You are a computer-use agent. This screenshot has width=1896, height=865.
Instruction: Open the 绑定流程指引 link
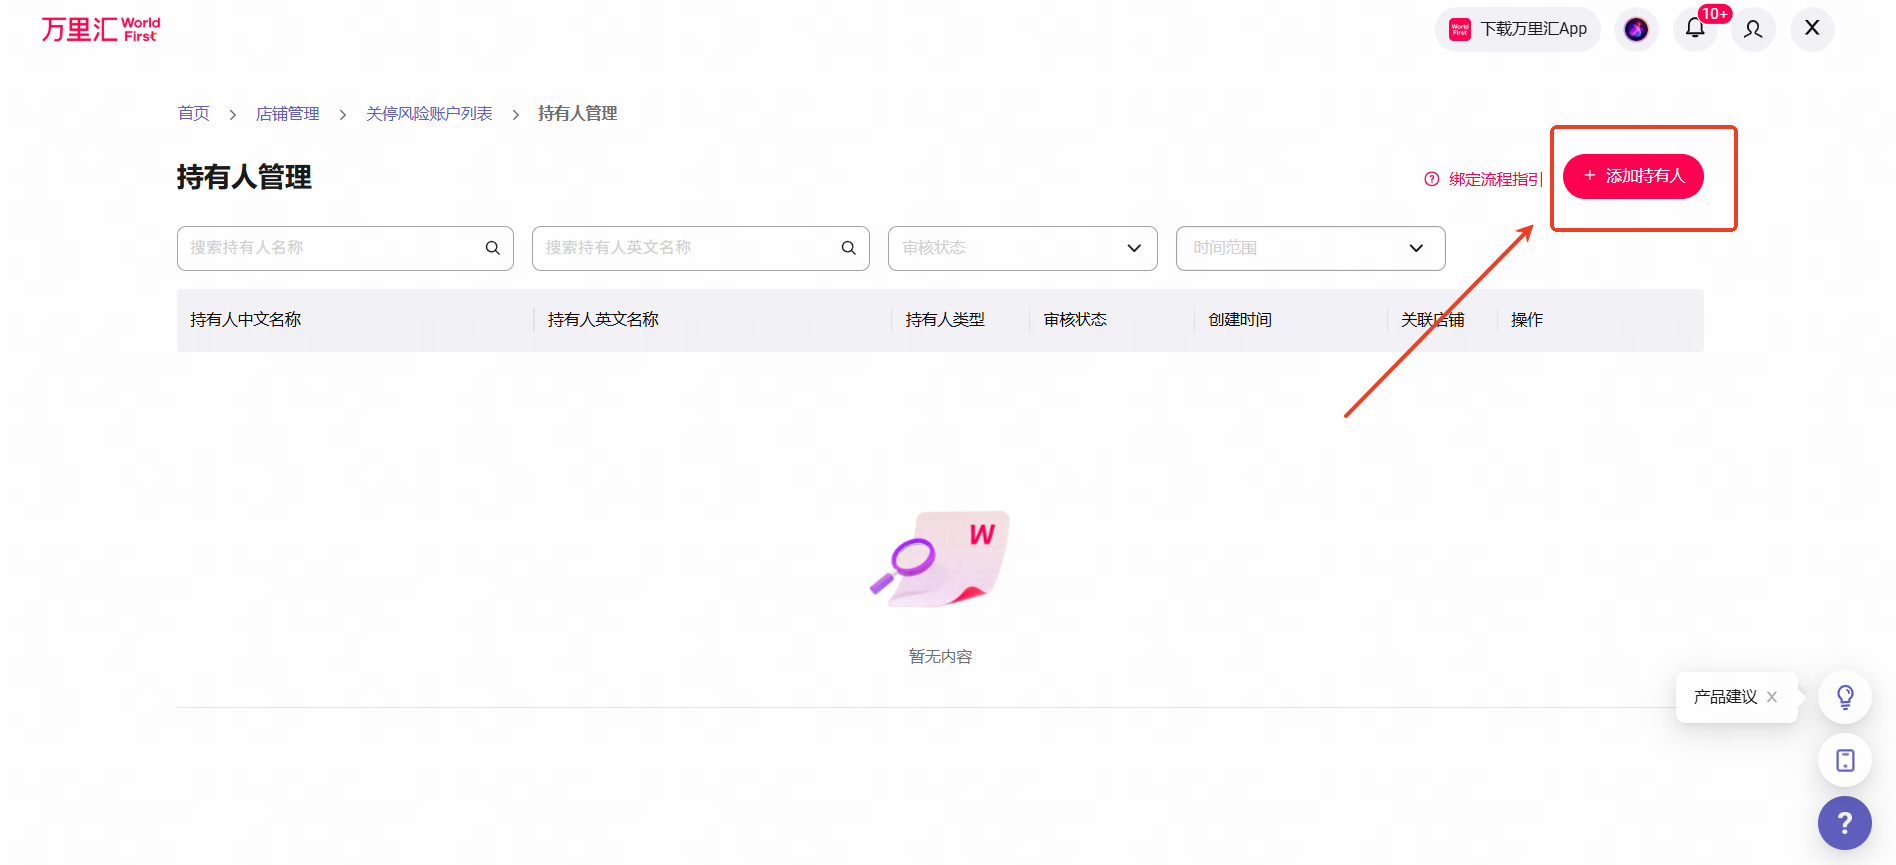[x=1494, y=179]
